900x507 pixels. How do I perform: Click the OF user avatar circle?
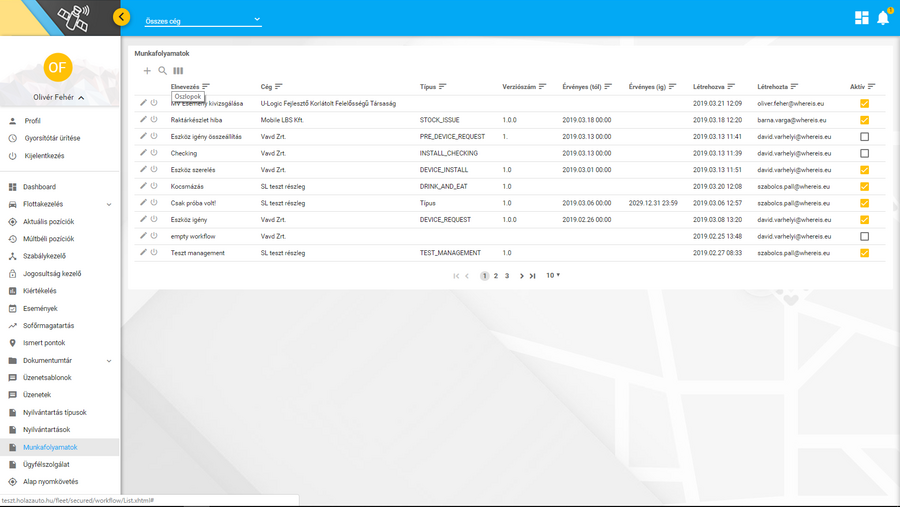[x=58, y=67]
